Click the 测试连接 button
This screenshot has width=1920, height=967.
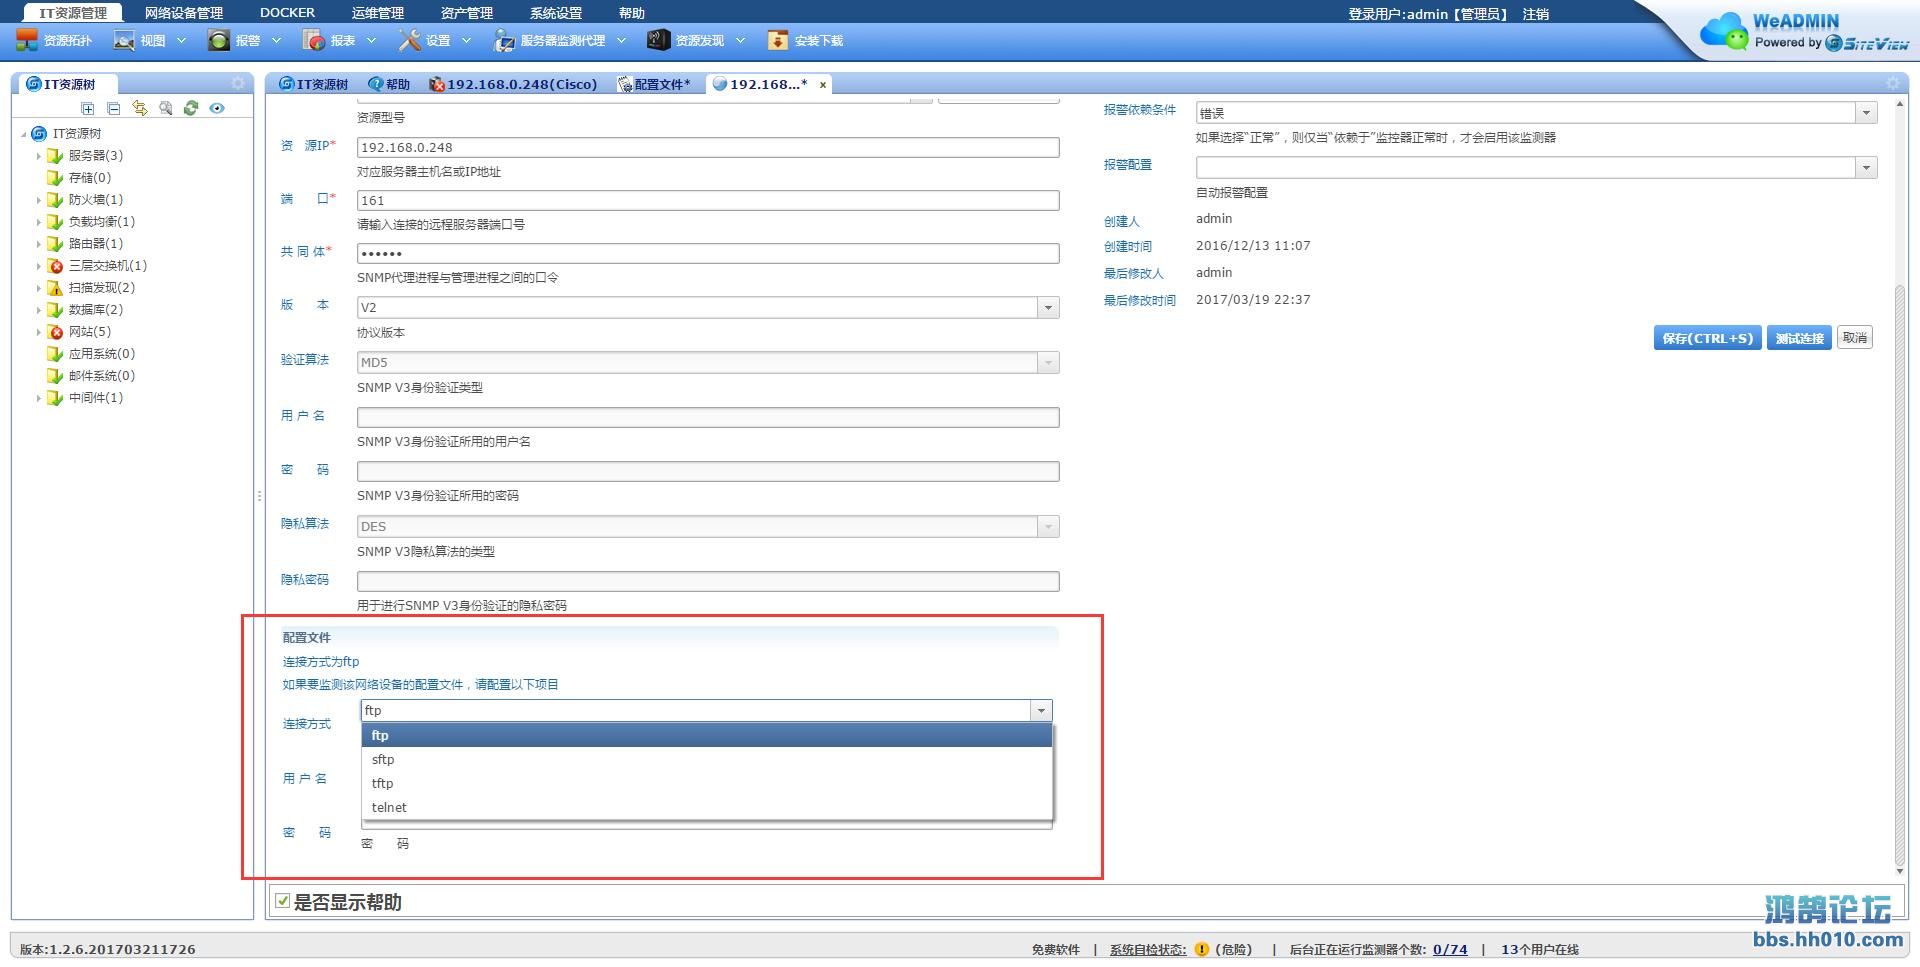pyautogui.click(x=1799, y=338)
